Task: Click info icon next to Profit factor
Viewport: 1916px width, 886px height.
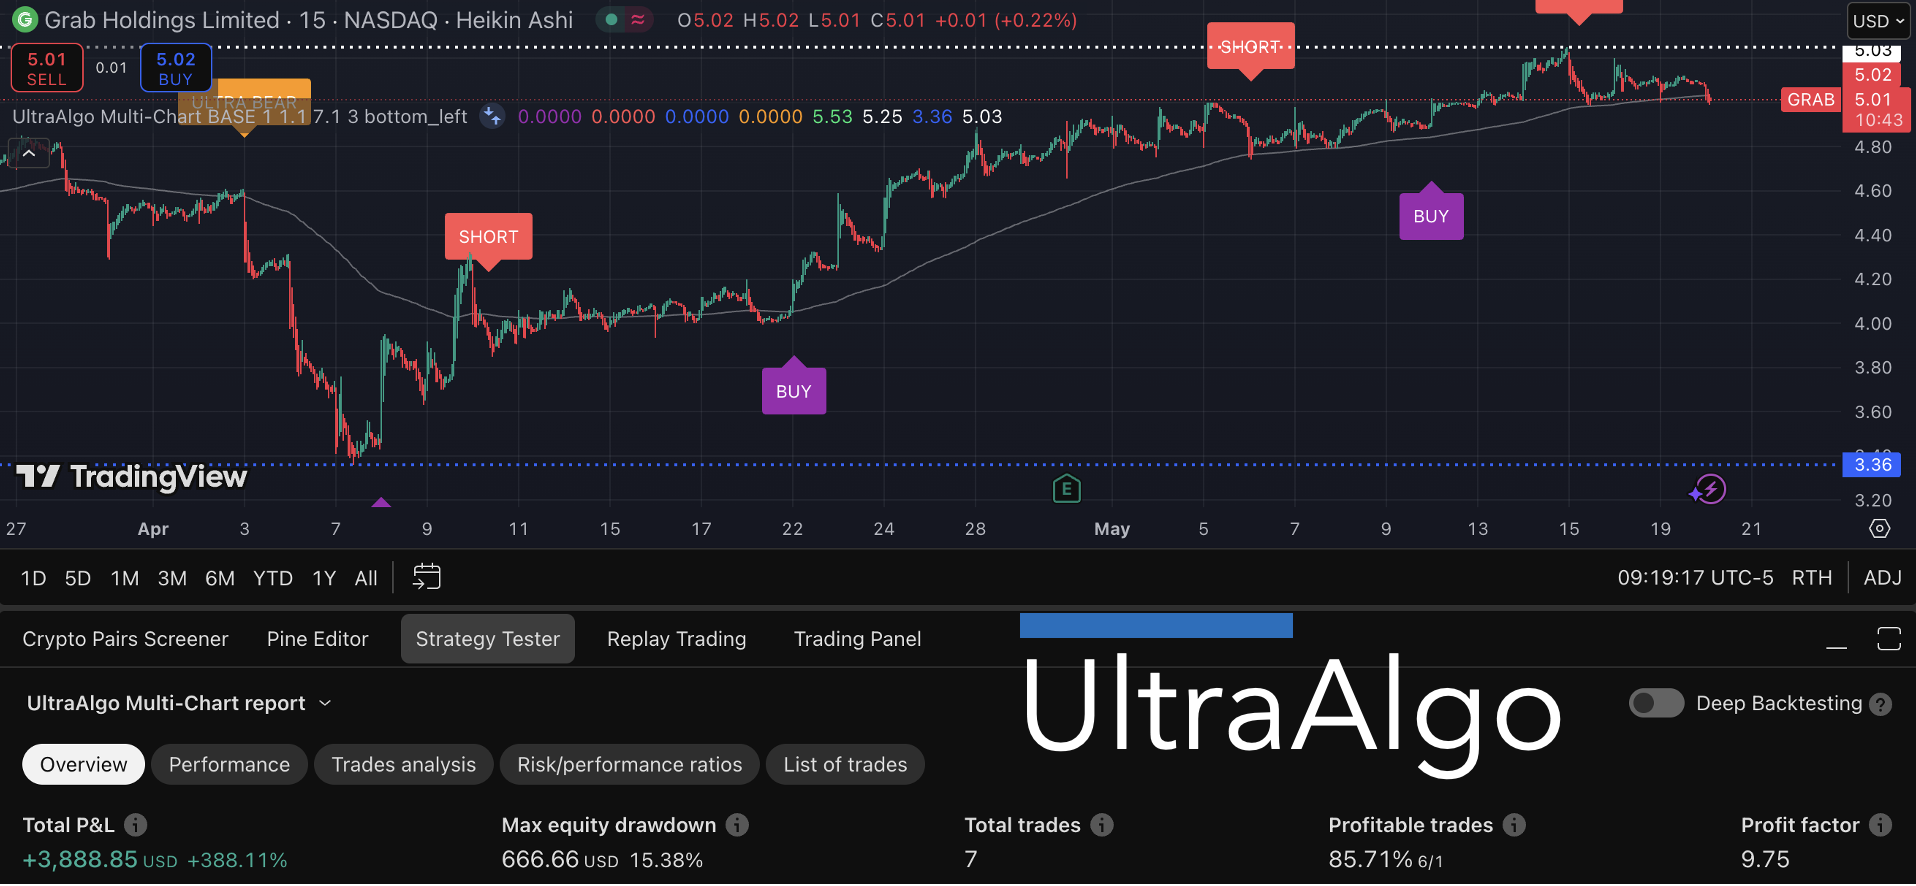Action: (x=1880, y=825)
